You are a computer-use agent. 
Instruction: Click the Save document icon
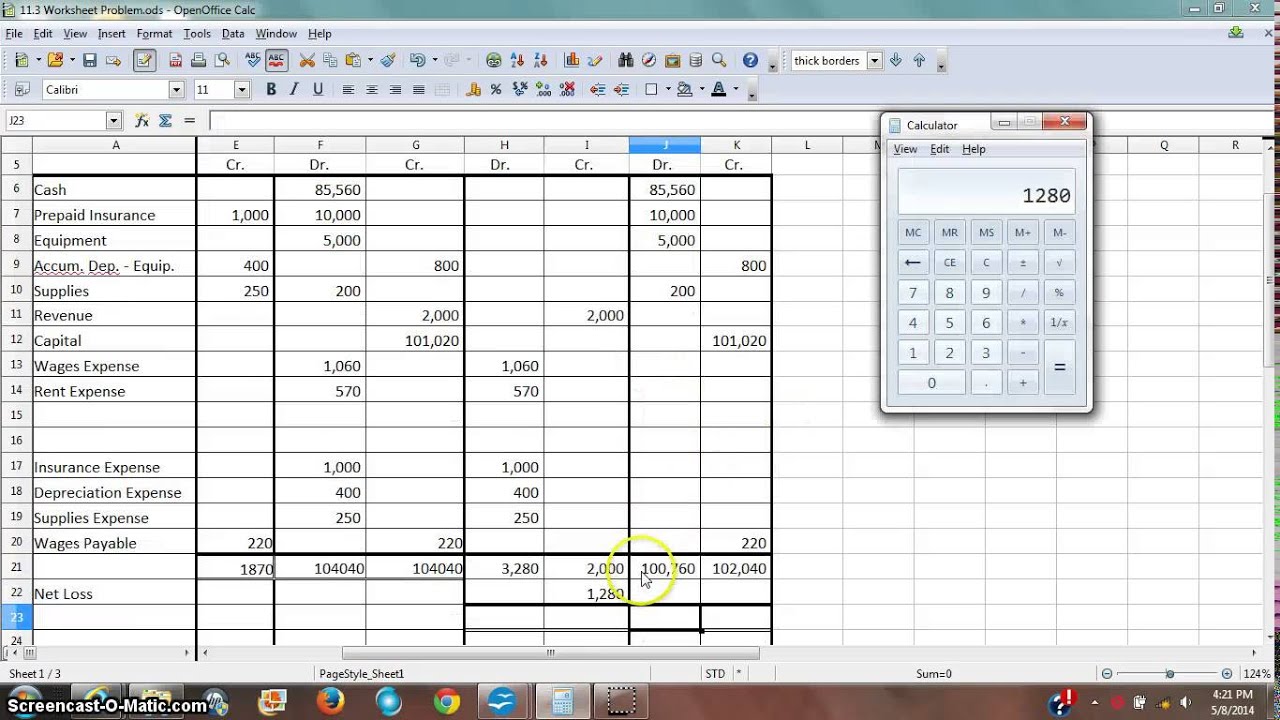coord(89,61)
